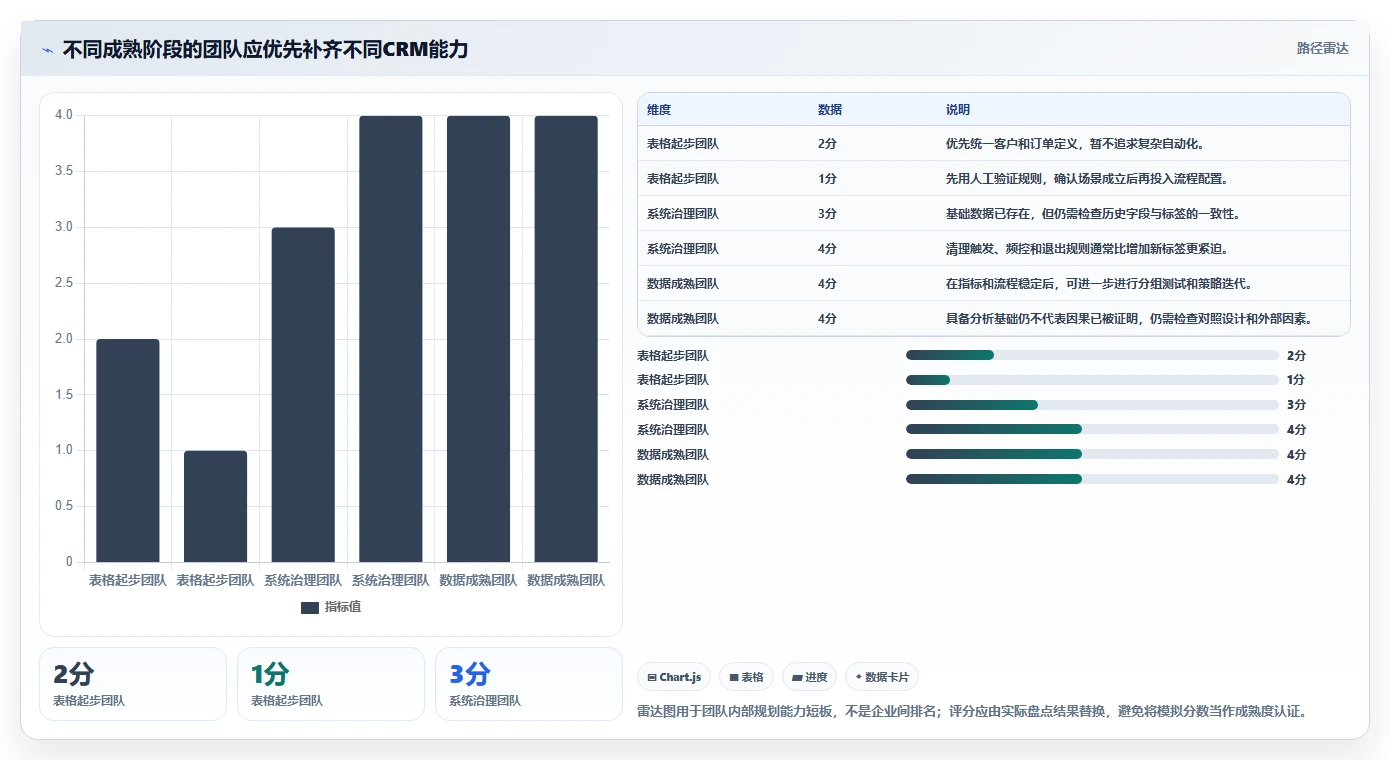Toggle the 指标值 legend label

pos(343,607)
